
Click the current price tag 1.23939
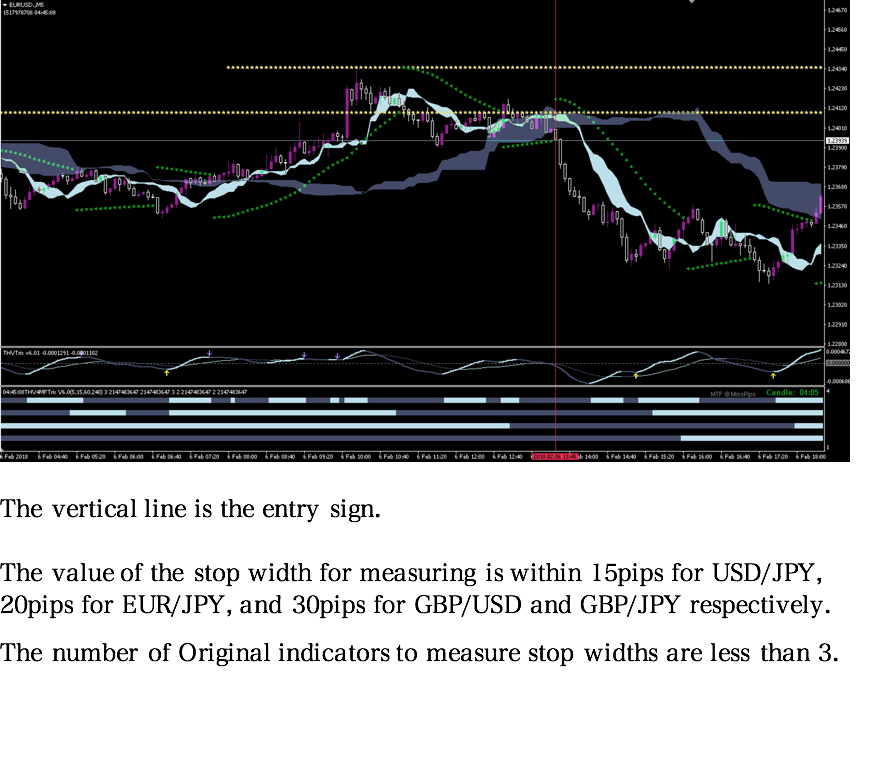(837, 140)
